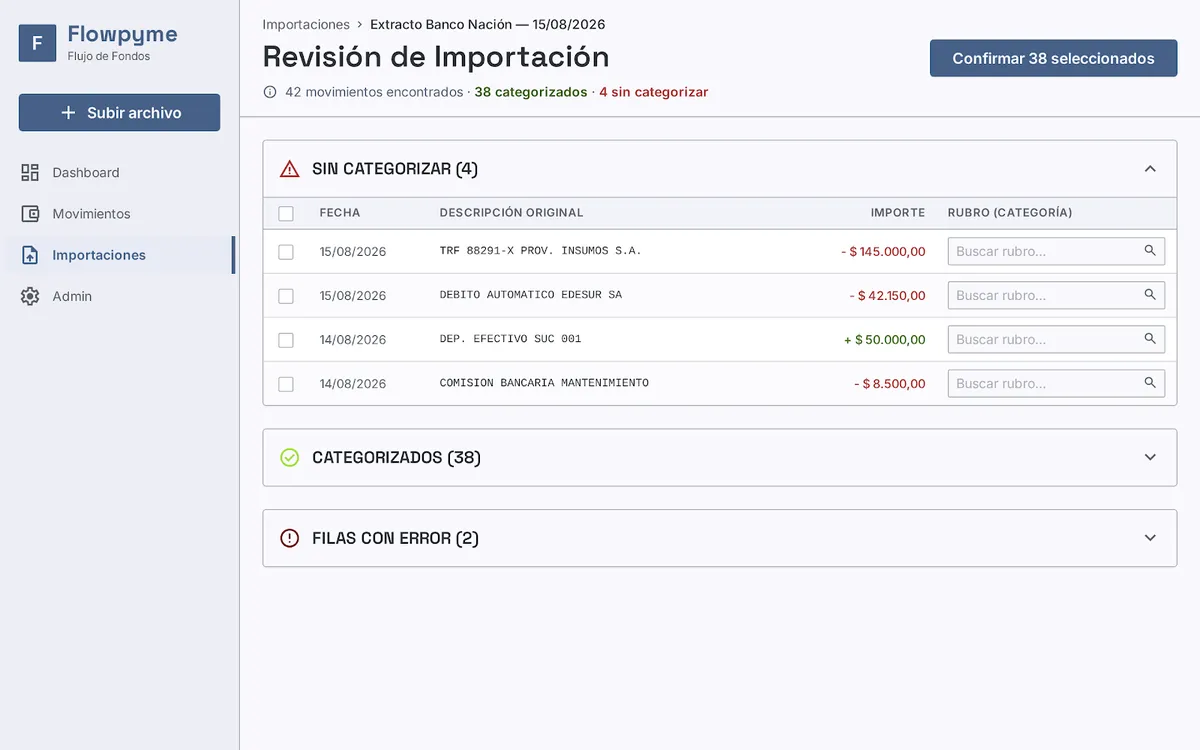Click the Movimientos wallet icon
This screenshot has width=1200, height=750.
pos(30,214)
